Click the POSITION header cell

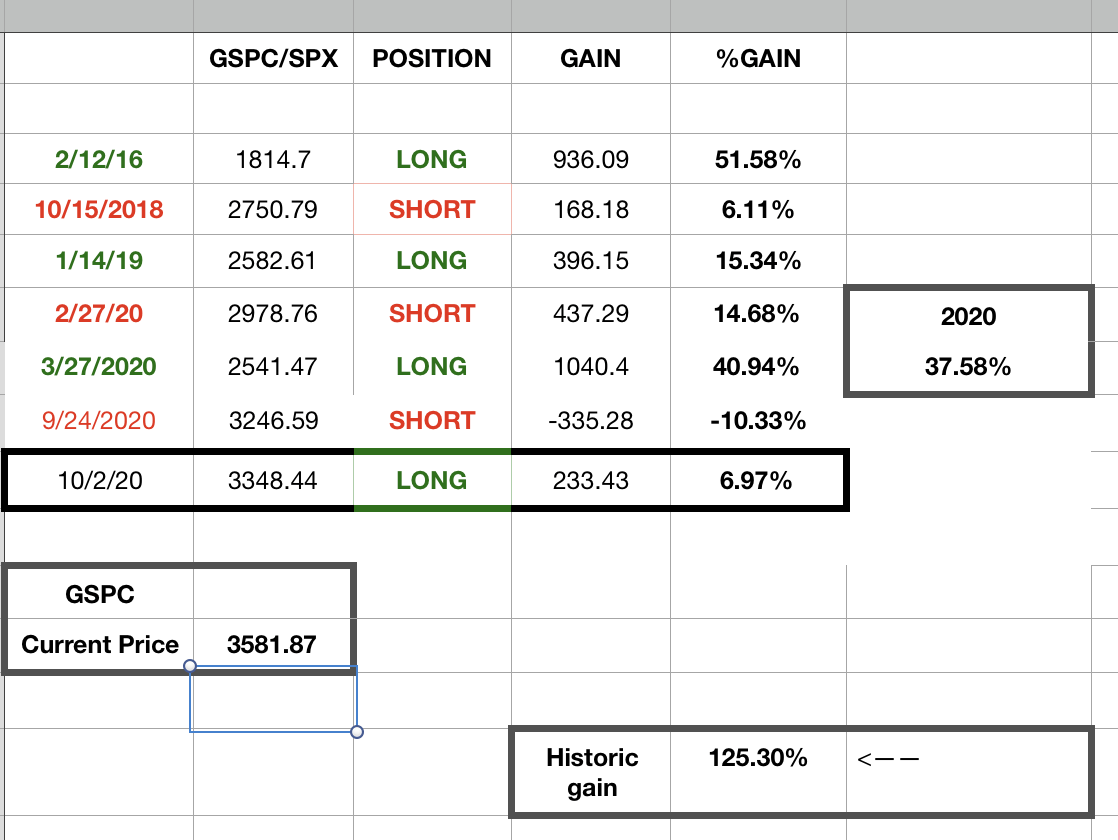click(432, 58)
